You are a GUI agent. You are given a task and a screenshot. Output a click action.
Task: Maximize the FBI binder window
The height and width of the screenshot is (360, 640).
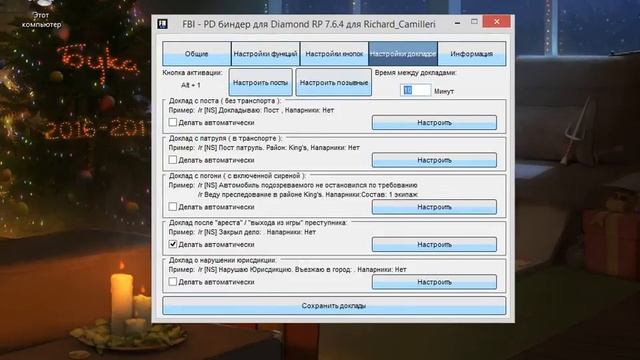[x=474, y=22]
